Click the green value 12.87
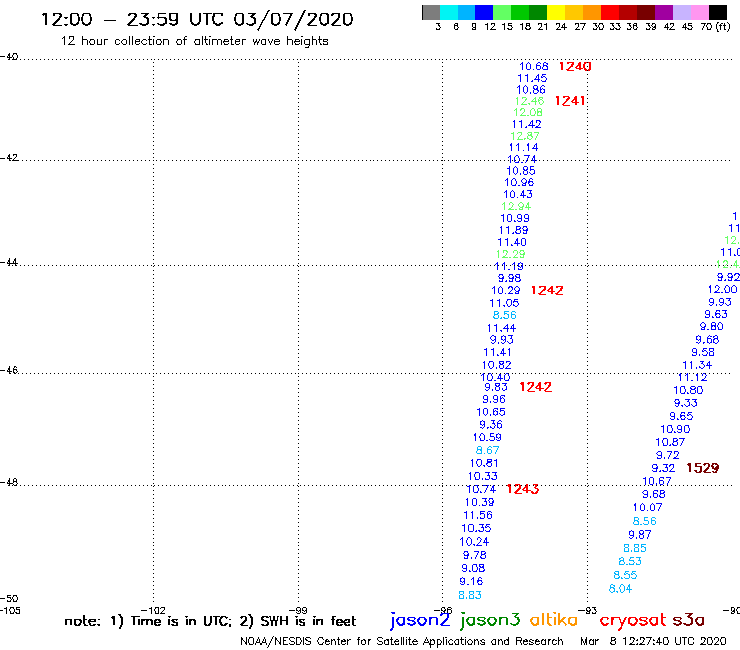This screenshot has height=650, width=740. (524, 136)
